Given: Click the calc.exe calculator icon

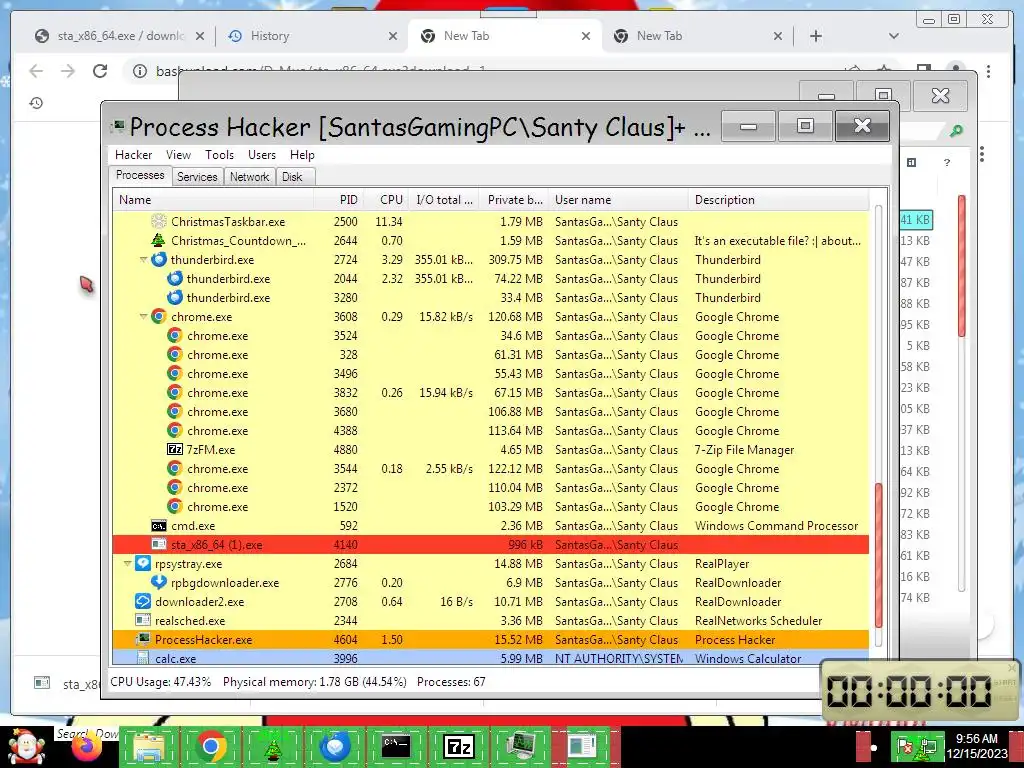Looking at the screenshot, I should tap(142, 658).
